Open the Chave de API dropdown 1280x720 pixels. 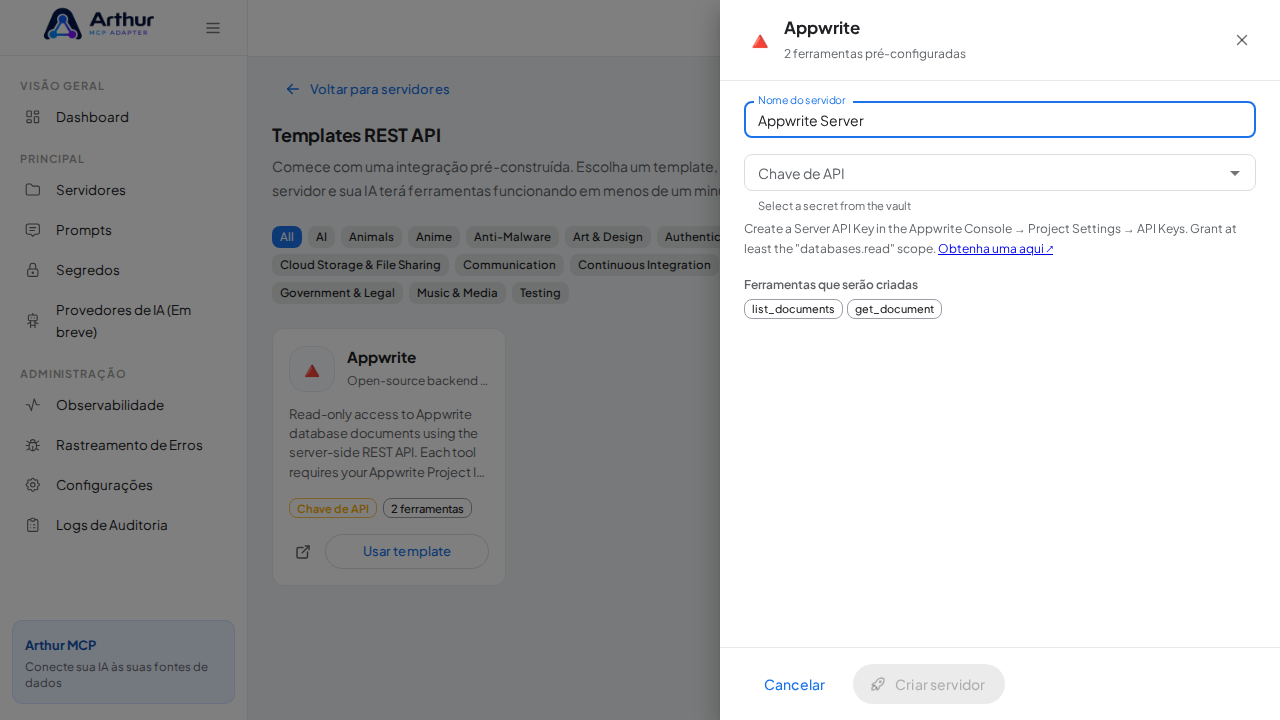1000,173
